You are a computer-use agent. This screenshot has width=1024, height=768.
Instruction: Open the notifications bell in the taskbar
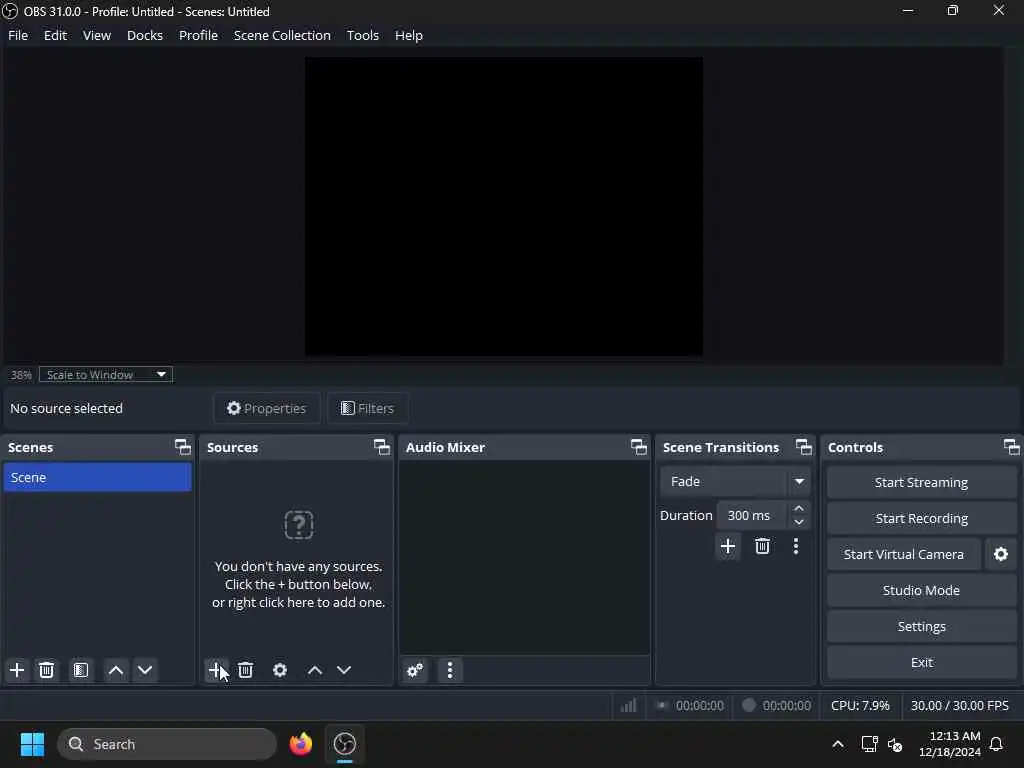[997, 744]
